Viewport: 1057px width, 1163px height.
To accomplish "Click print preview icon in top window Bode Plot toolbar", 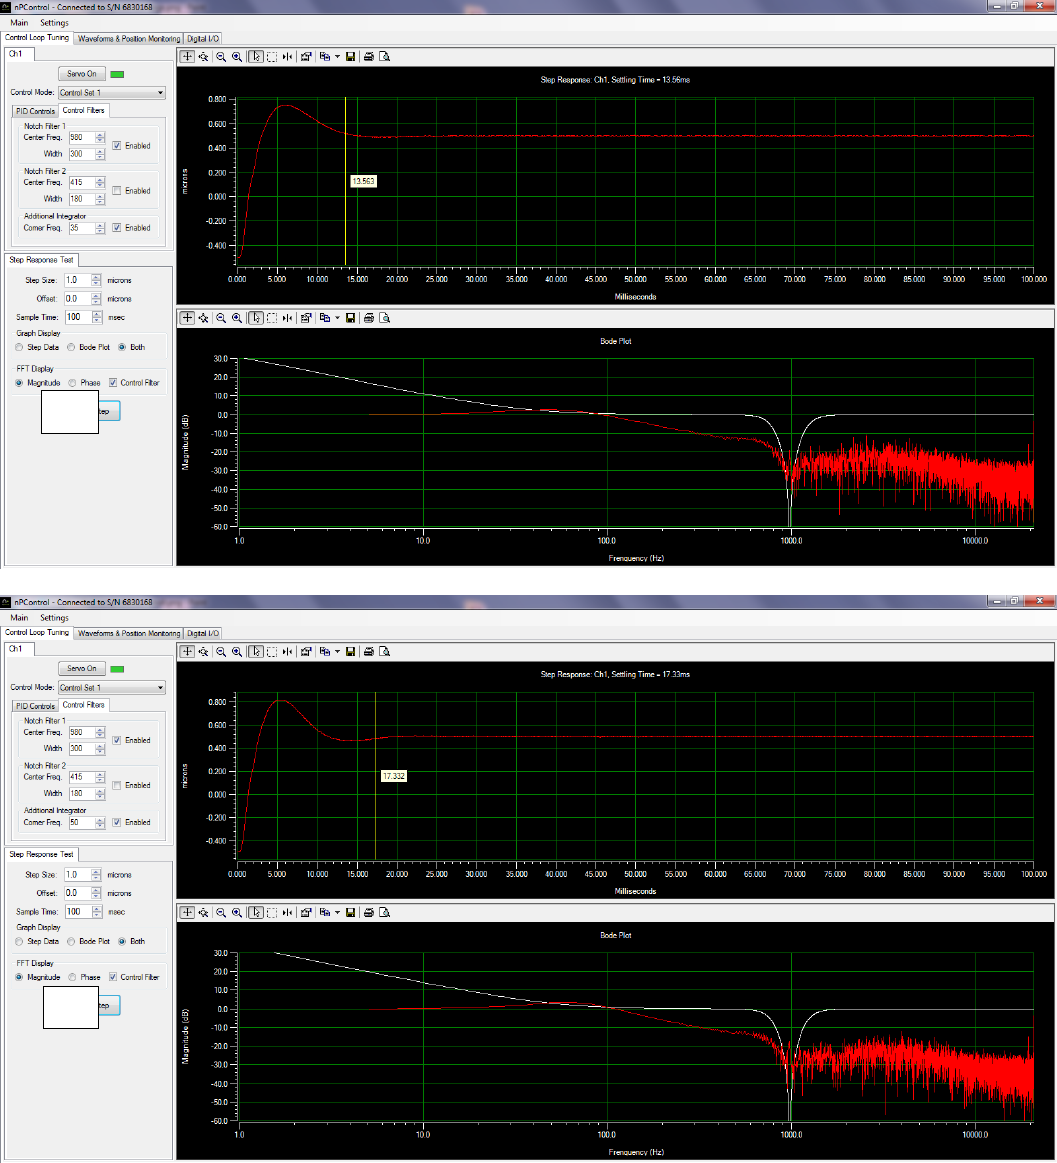I will (384, 317).
